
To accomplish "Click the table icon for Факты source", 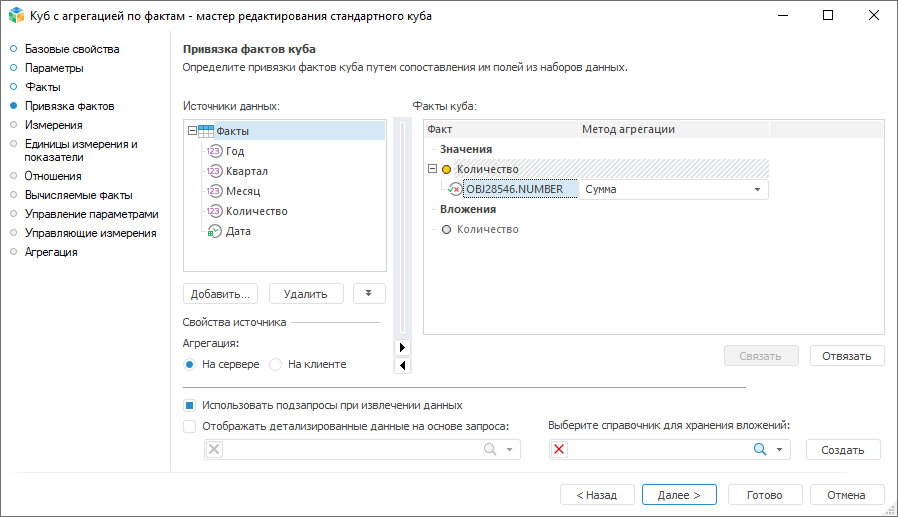I will tap(205, 131).
